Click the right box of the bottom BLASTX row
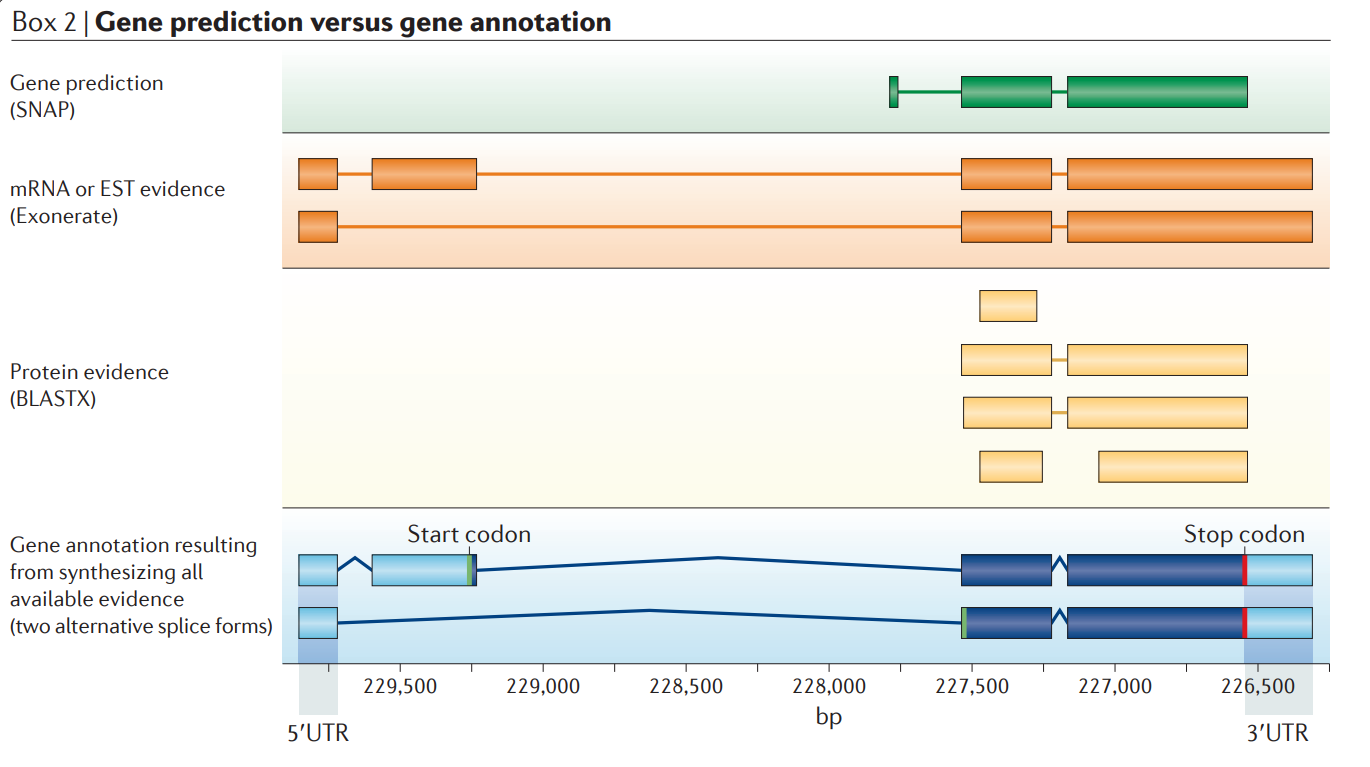 pyautogui.click(x=1173, y=466)
